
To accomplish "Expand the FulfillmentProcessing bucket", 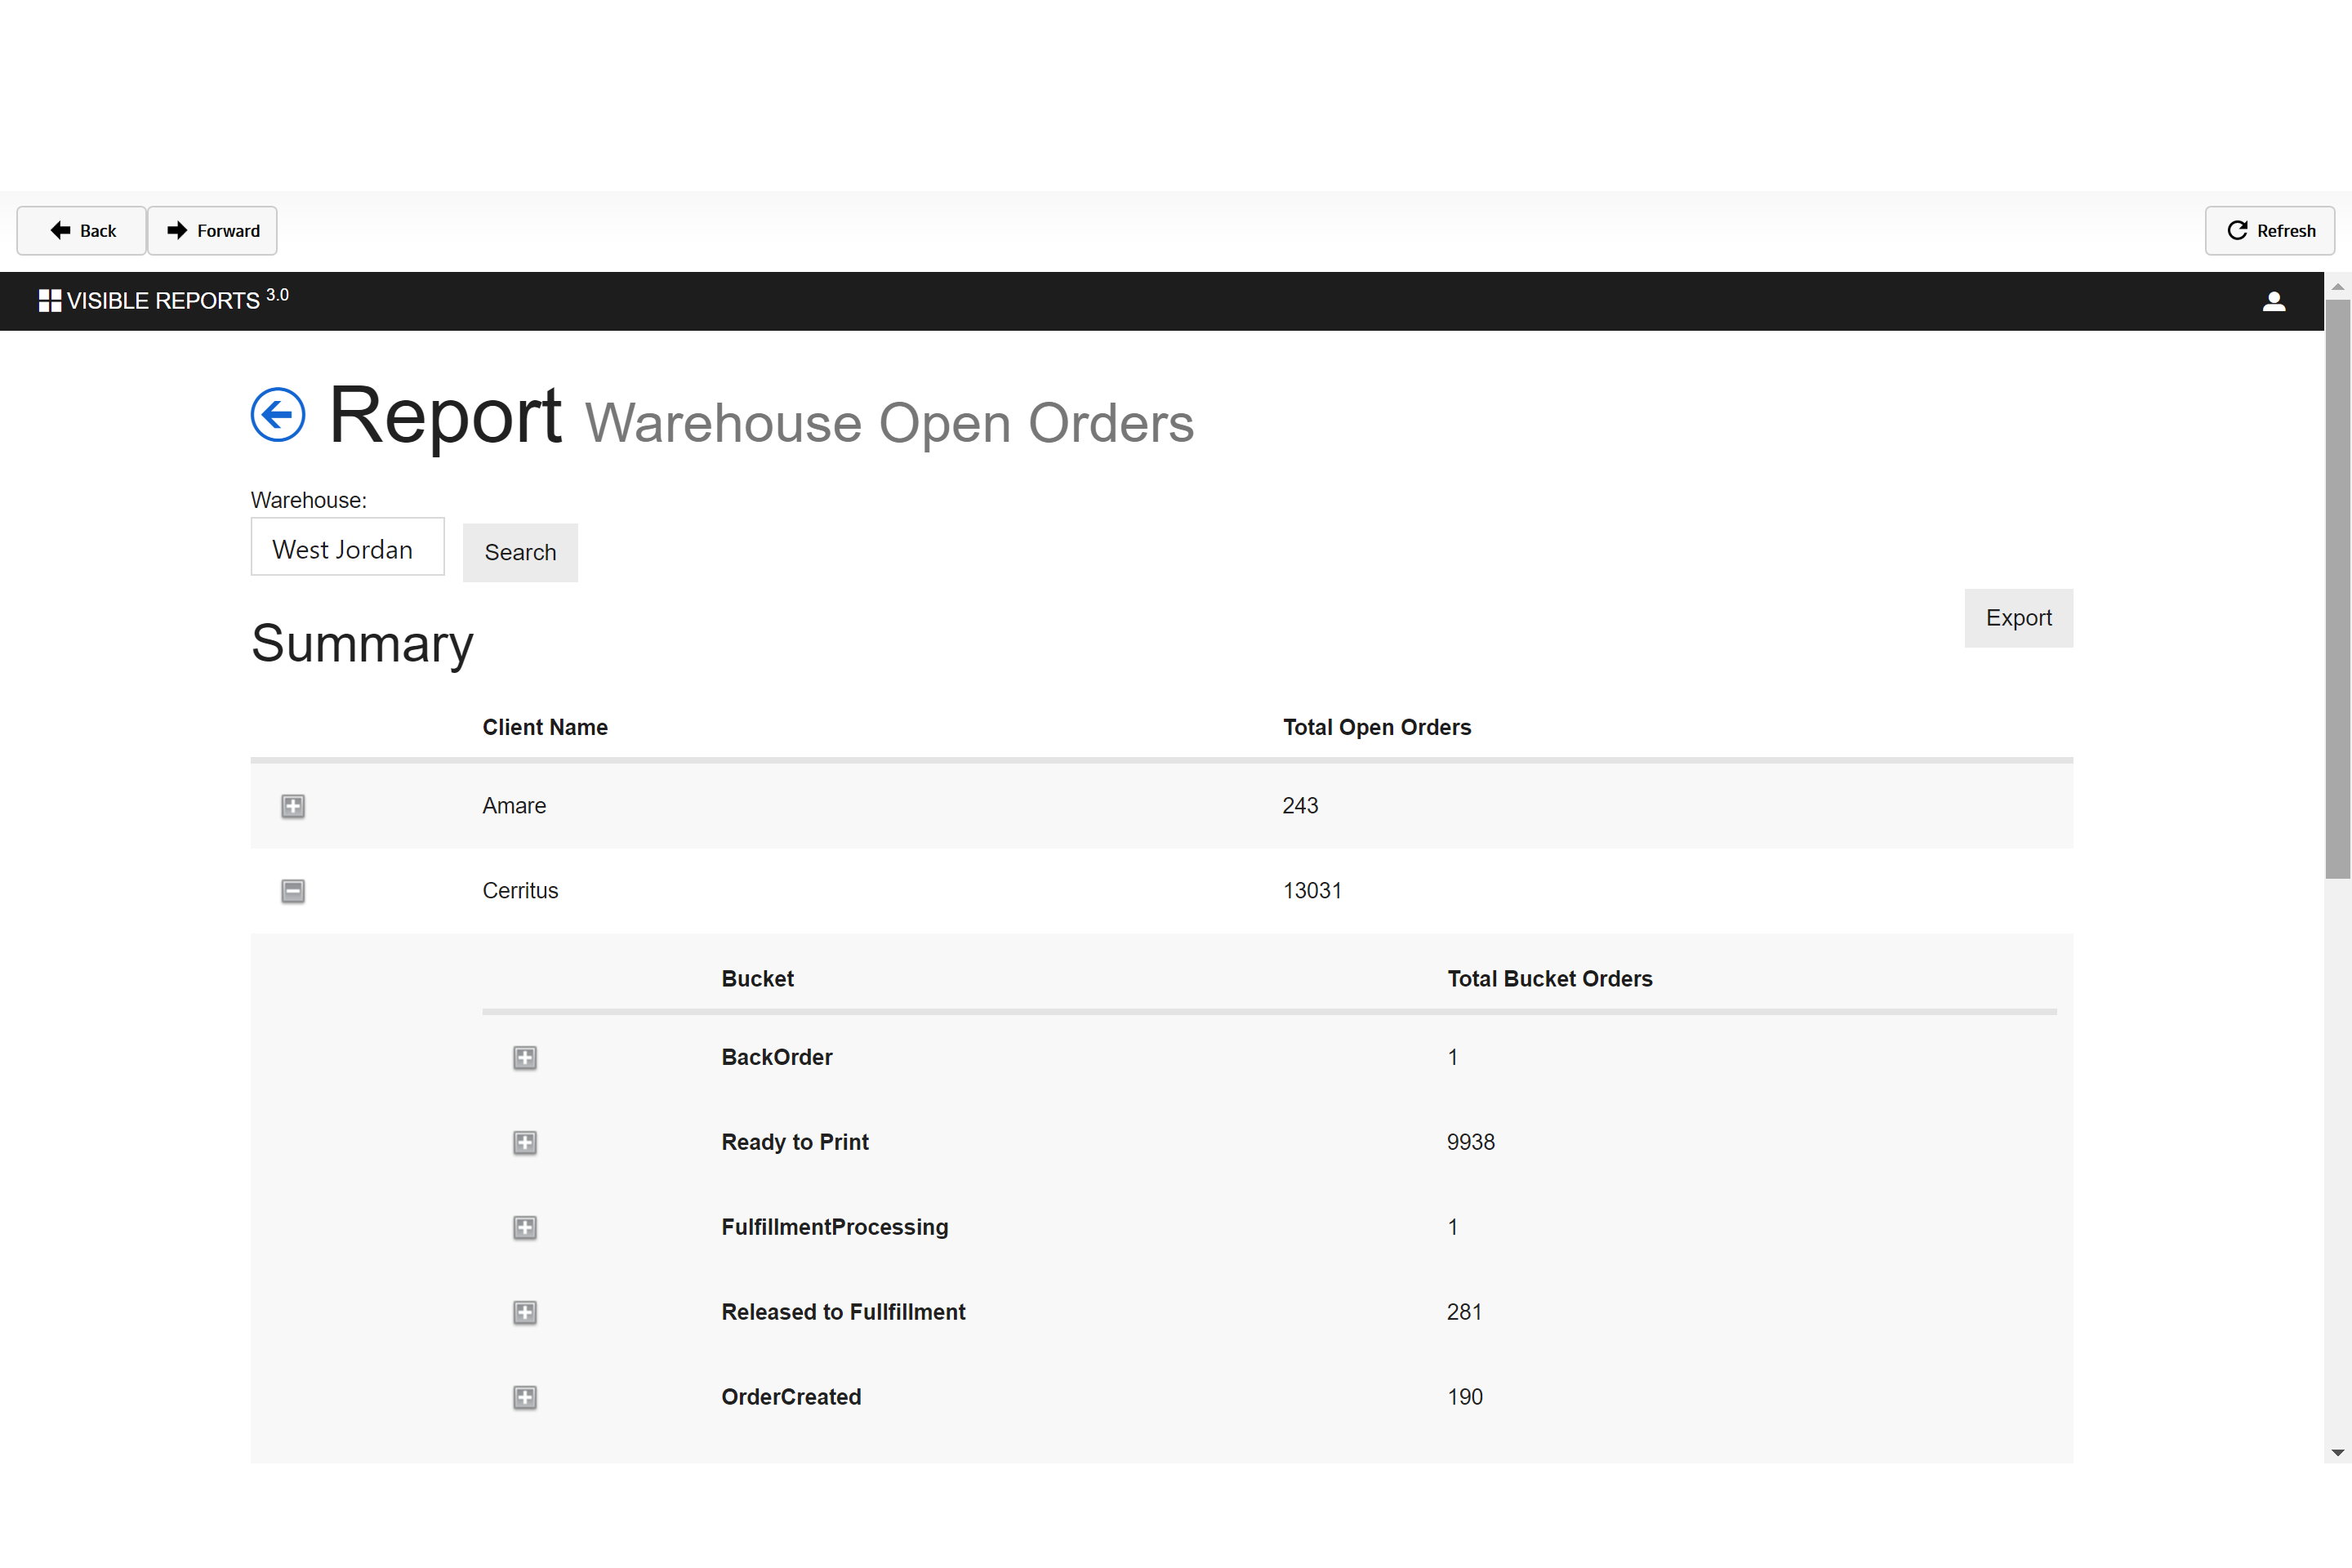I will coord(525,1228).
